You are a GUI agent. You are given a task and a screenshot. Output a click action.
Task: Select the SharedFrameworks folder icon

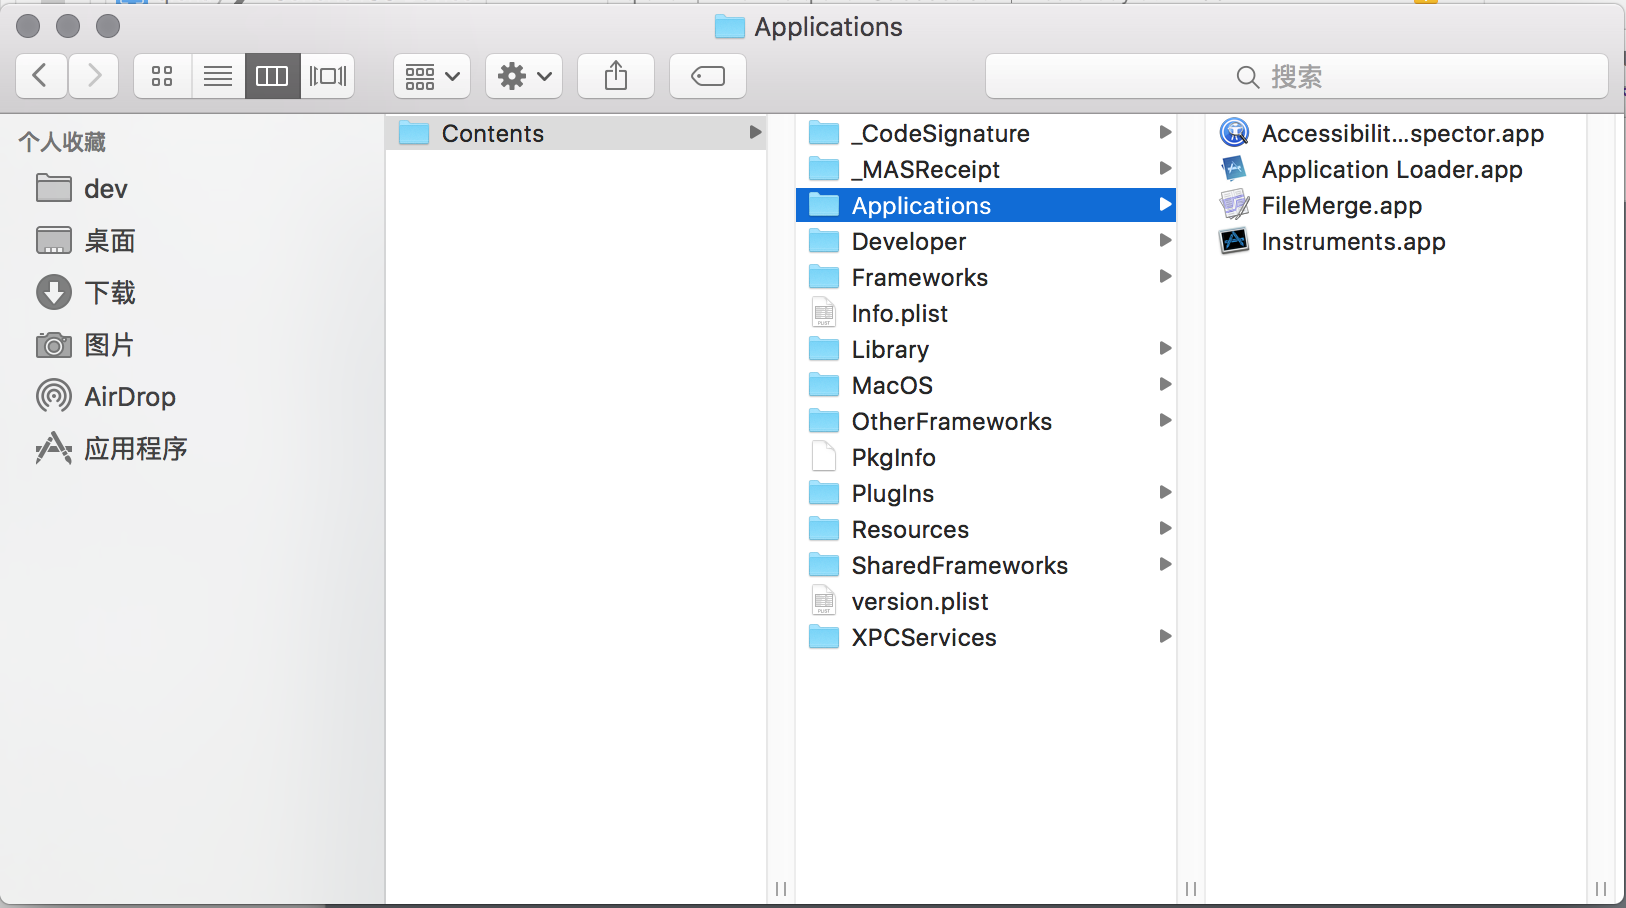tap(824, 565)
